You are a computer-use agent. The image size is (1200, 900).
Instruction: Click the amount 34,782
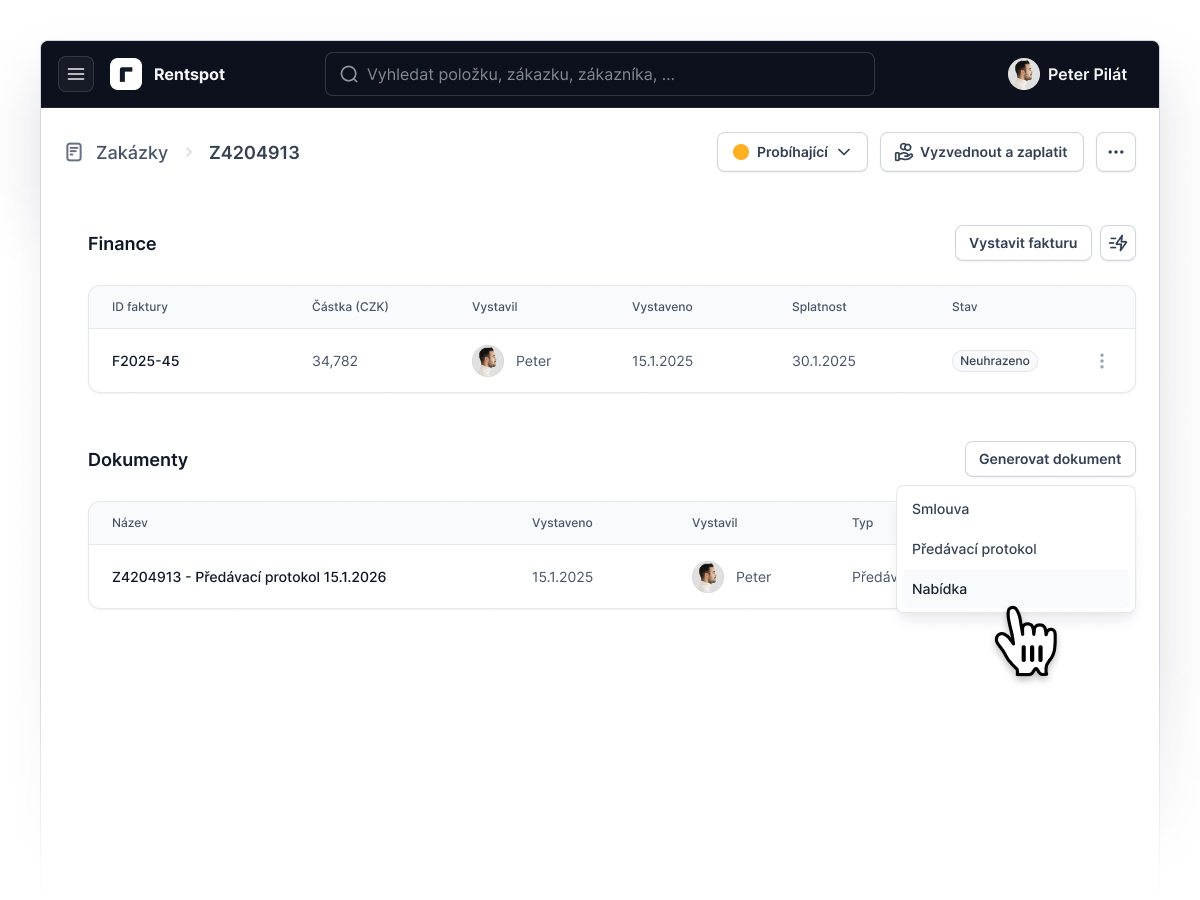(x=335, y=361)
